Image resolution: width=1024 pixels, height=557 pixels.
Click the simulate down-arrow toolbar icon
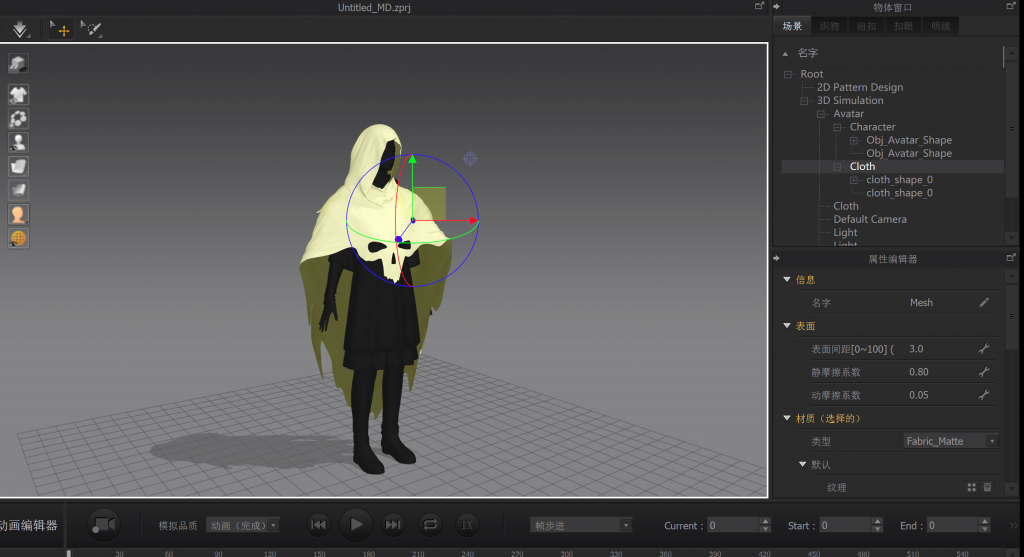(x=20, y=29)
